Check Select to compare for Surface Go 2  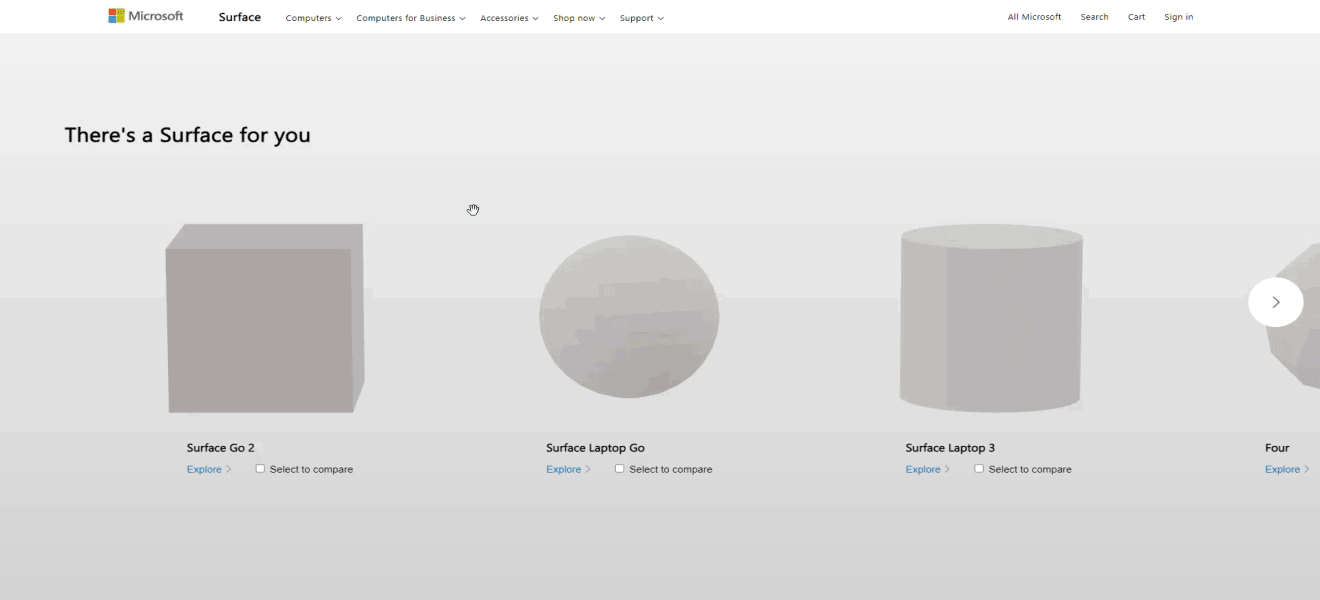(260, 469)
